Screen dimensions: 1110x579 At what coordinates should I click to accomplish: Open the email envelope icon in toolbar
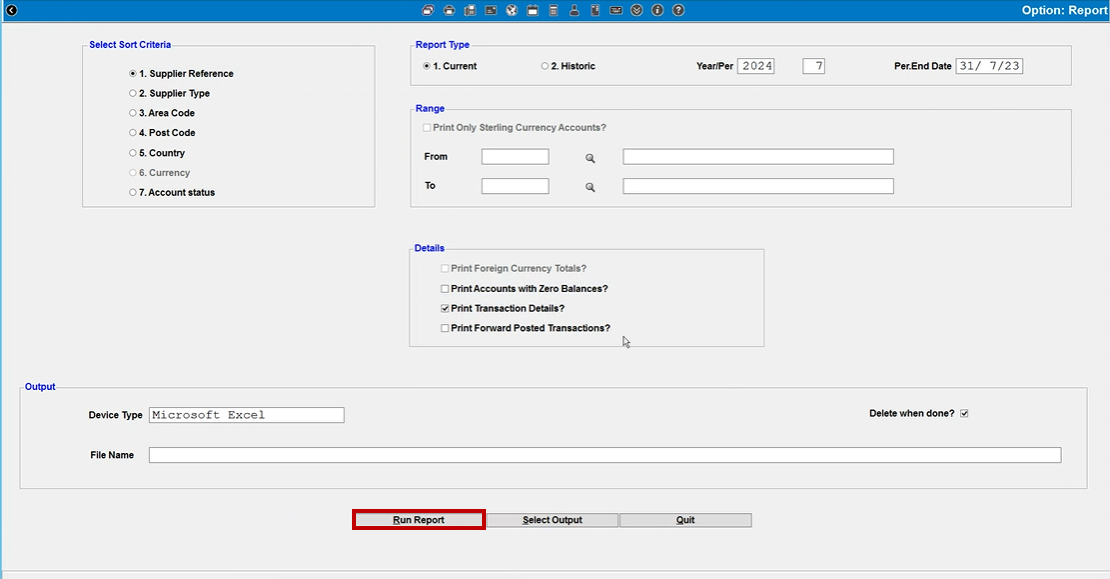coord(491,10)
